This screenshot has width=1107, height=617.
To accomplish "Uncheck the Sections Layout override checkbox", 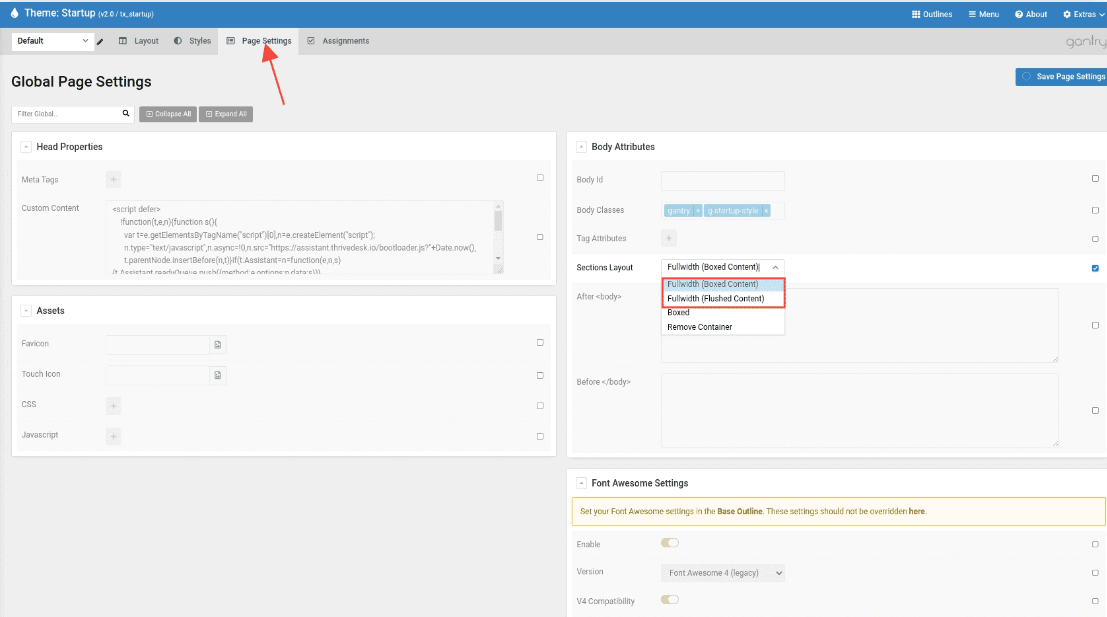I will [x=1095, y=268].
